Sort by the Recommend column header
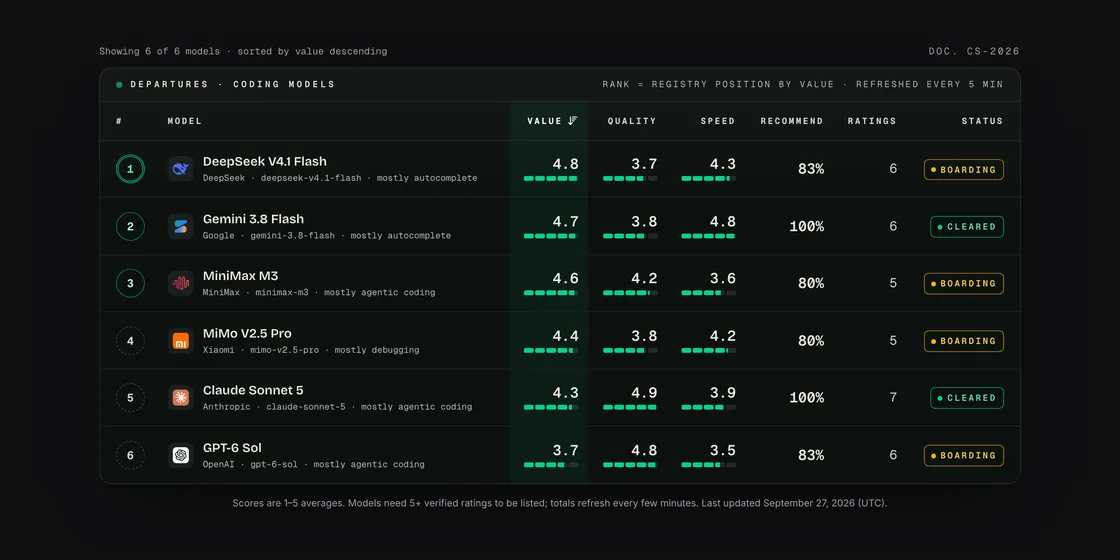Viewport: 1120px width, 560px height. click(x=791, y=121)
